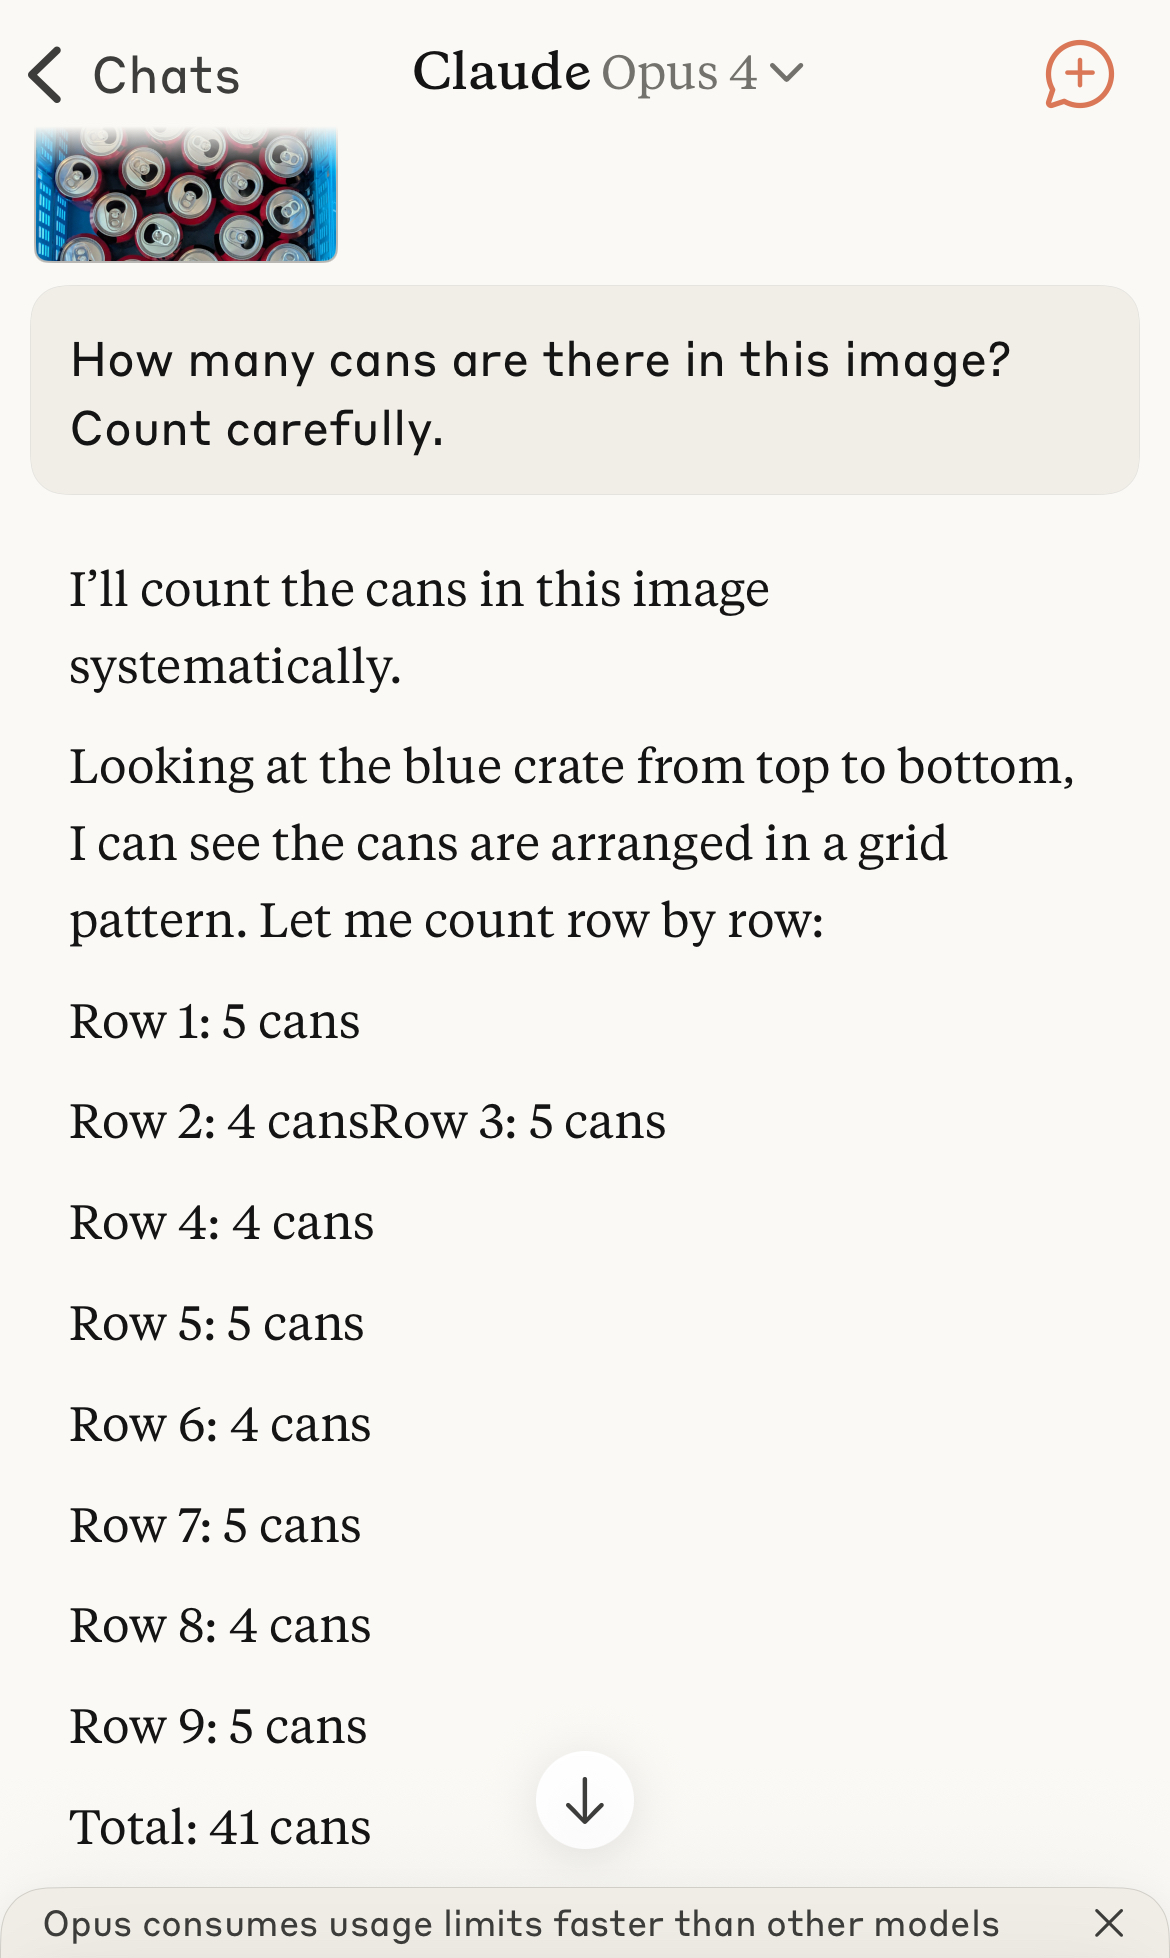The image size is (1170, 1958).
Task: Tap the "Row 7: 5 cans" line
Action: coord(215,1525)
